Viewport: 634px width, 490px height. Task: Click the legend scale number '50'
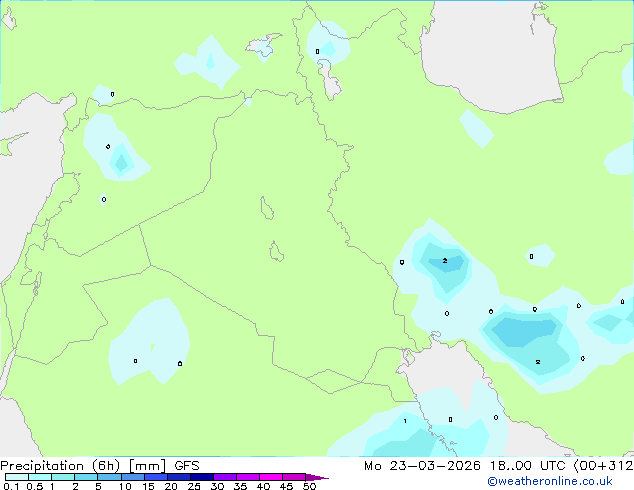pos(309,486)
